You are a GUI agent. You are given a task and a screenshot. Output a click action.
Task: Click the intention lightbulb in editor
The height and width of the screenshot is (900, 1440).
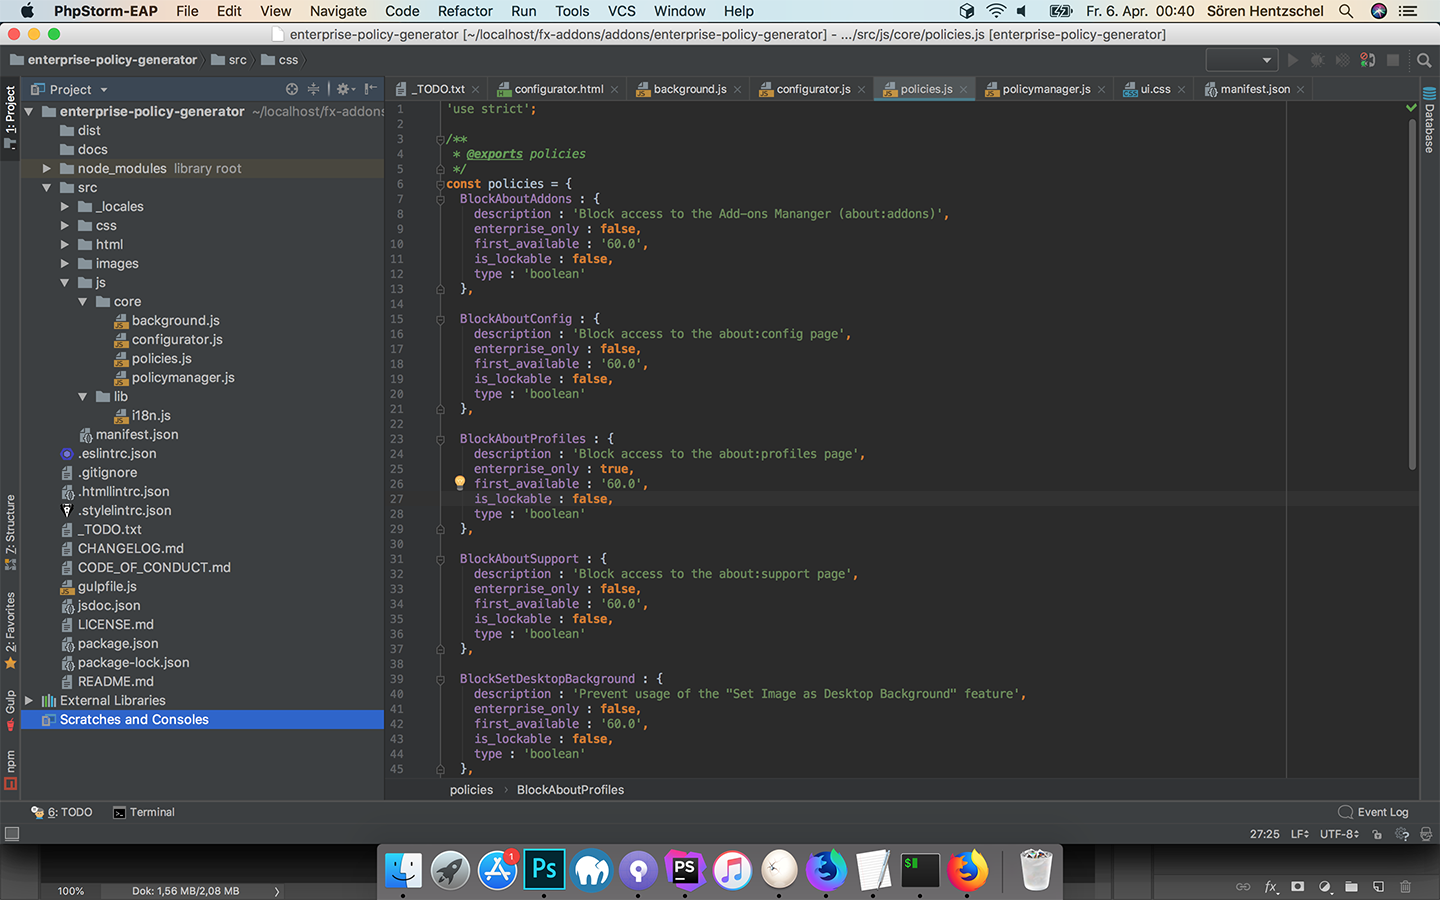[460, 483]
